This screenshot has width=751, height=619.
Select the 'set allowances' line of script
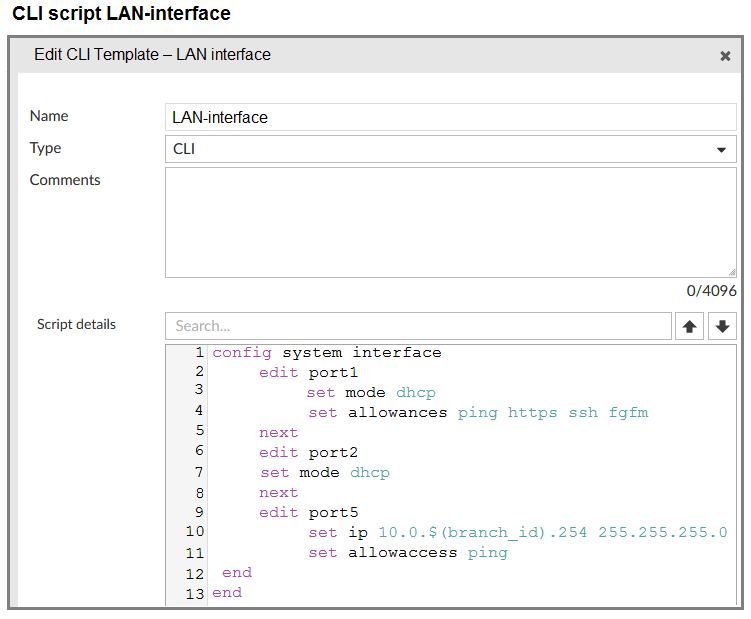pyautogui.click(x=478, y=412)
